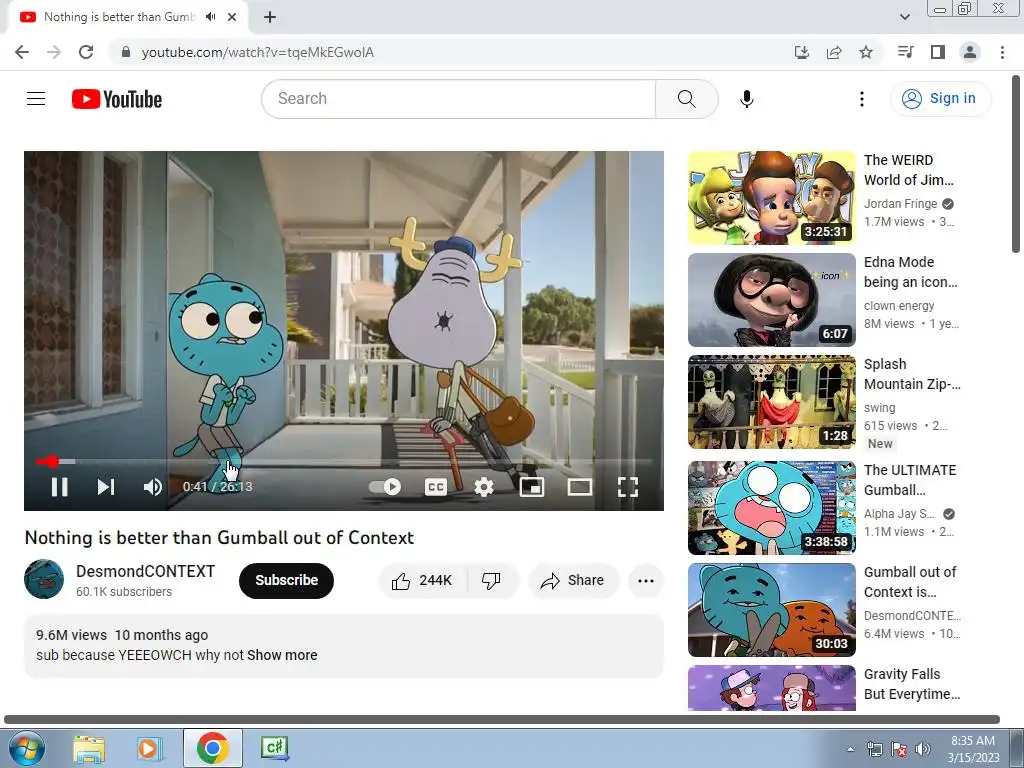Bookmark this page with star

[866, 52]
